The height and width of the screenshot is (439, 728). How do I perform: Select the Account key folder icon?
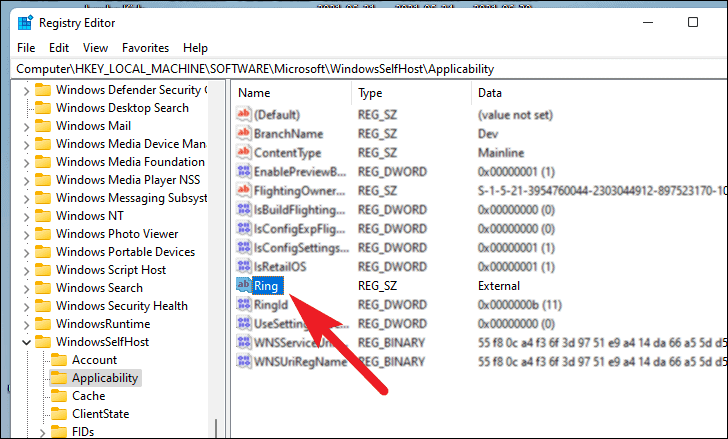(x=58, y=360)
